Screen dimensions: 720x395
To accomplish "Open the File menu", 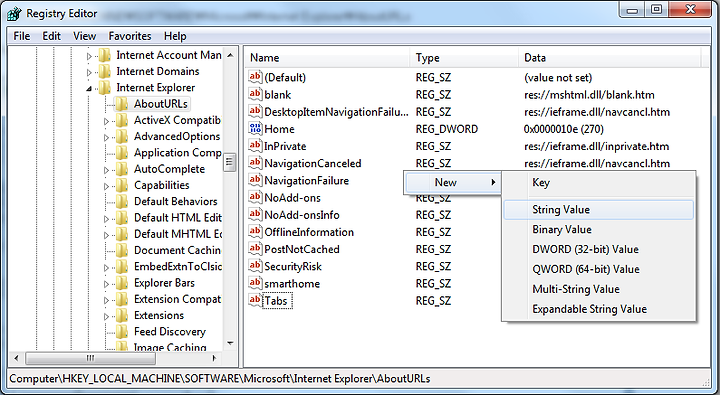I will pyautogui.click(x=22, y=36).
